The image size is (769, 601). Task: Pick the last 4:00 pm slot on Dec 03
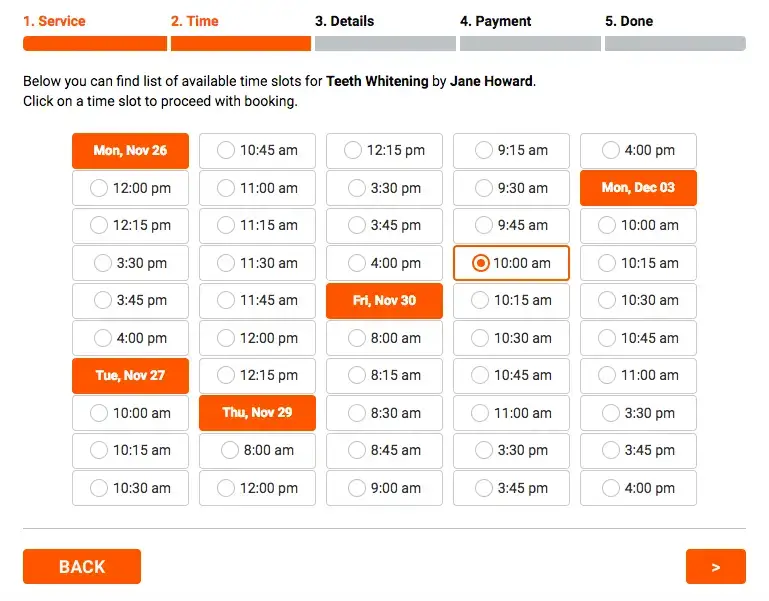pyautogui.click(x=638, y=488)
